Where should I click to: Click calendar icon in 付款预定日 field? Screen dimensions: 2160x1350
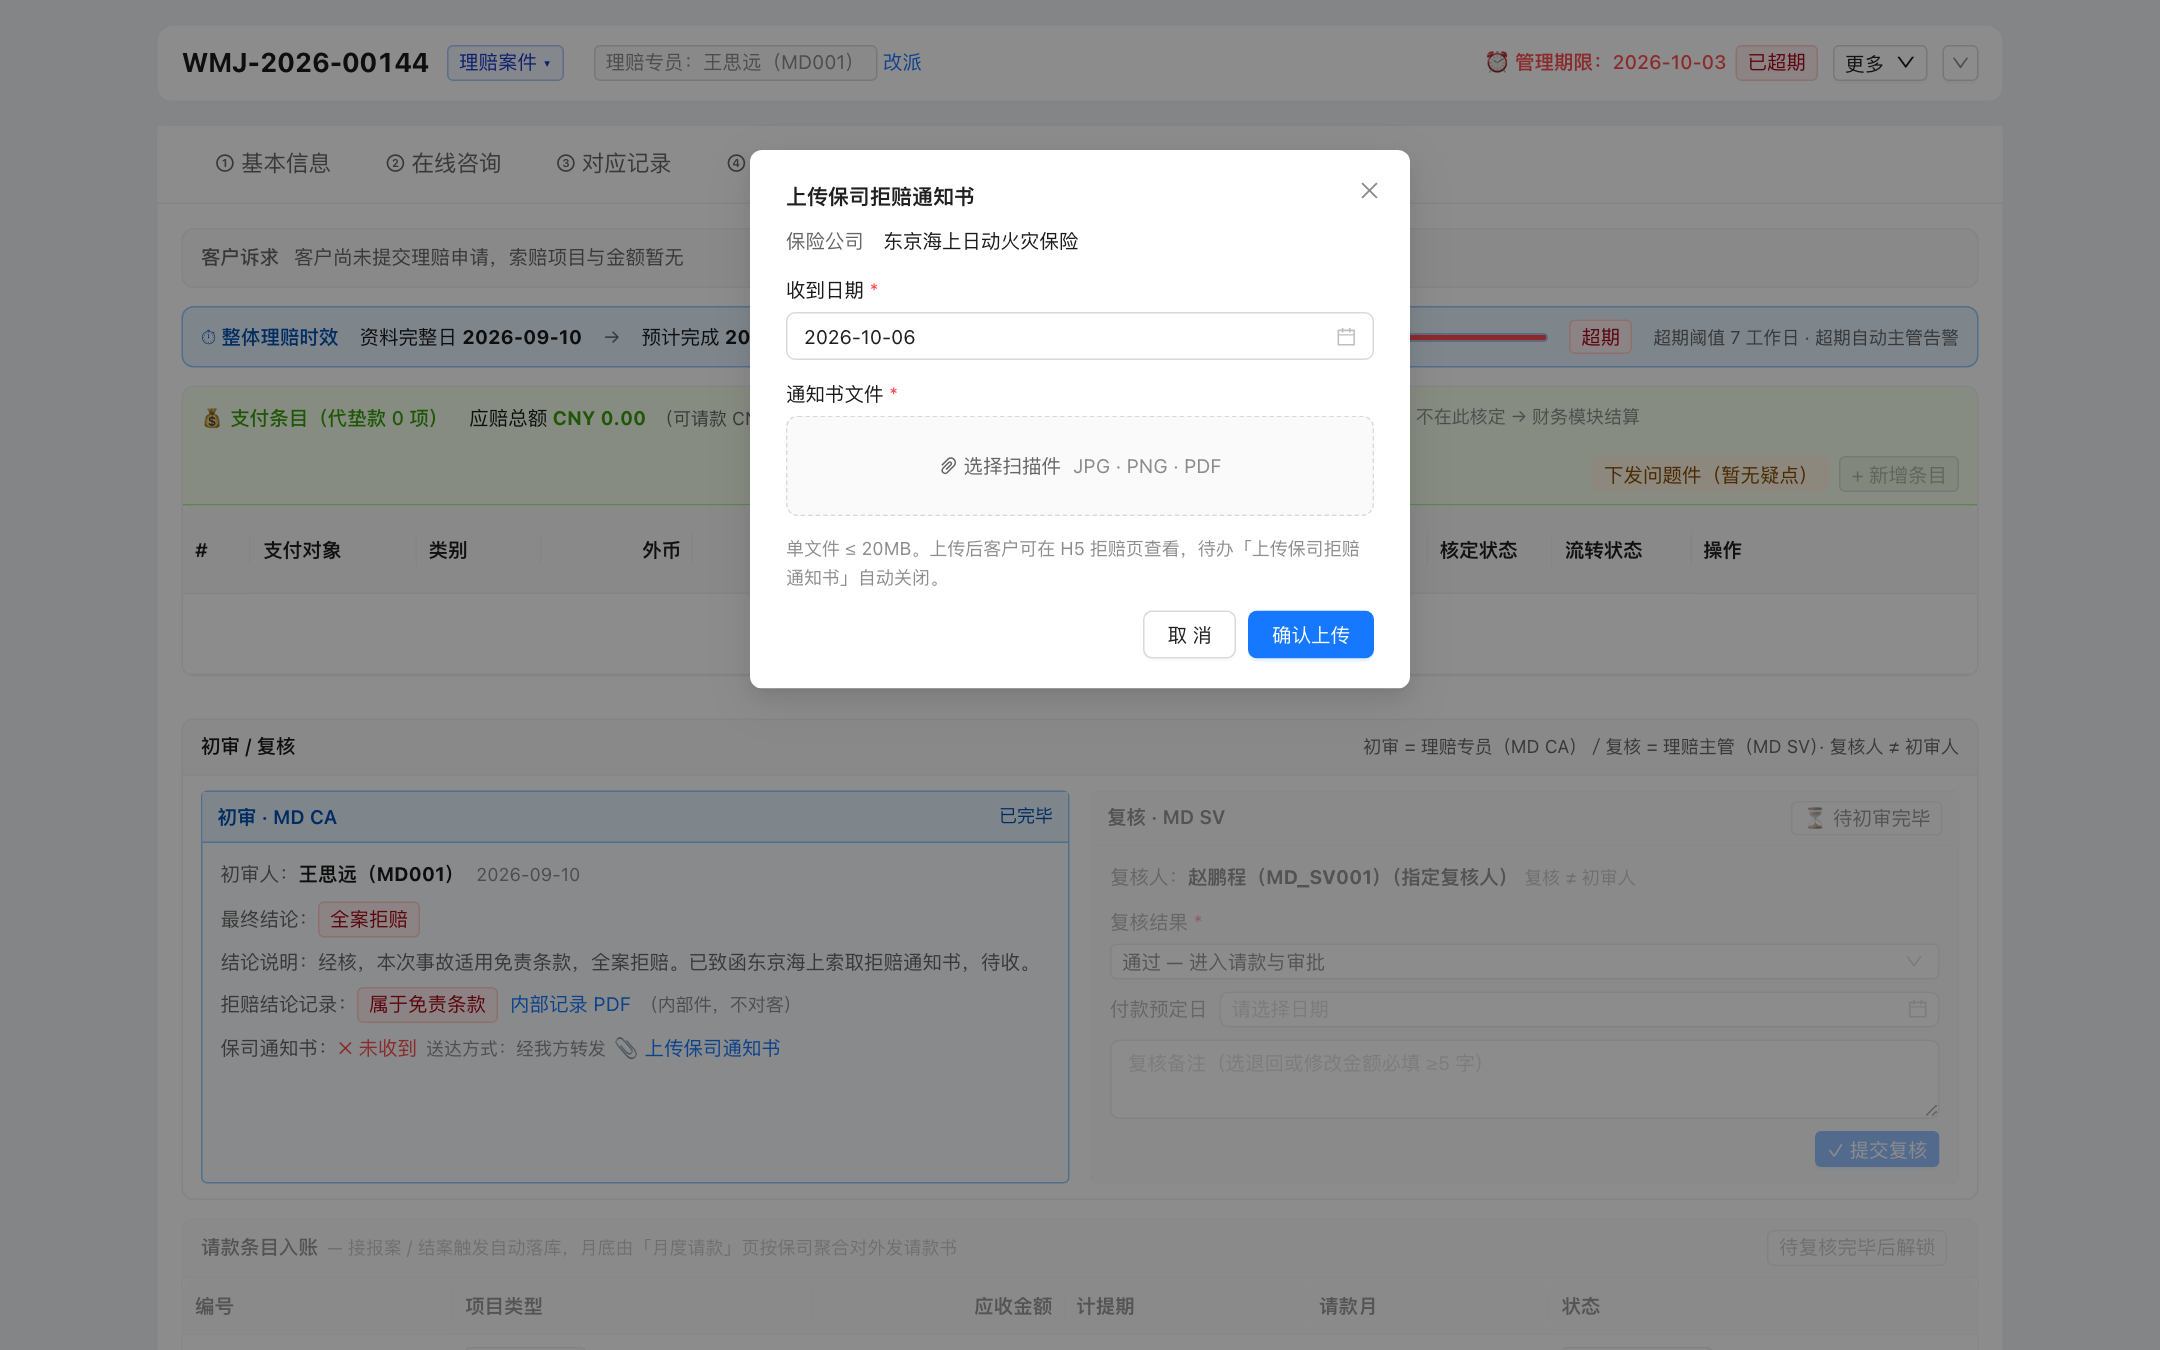1917,1009
